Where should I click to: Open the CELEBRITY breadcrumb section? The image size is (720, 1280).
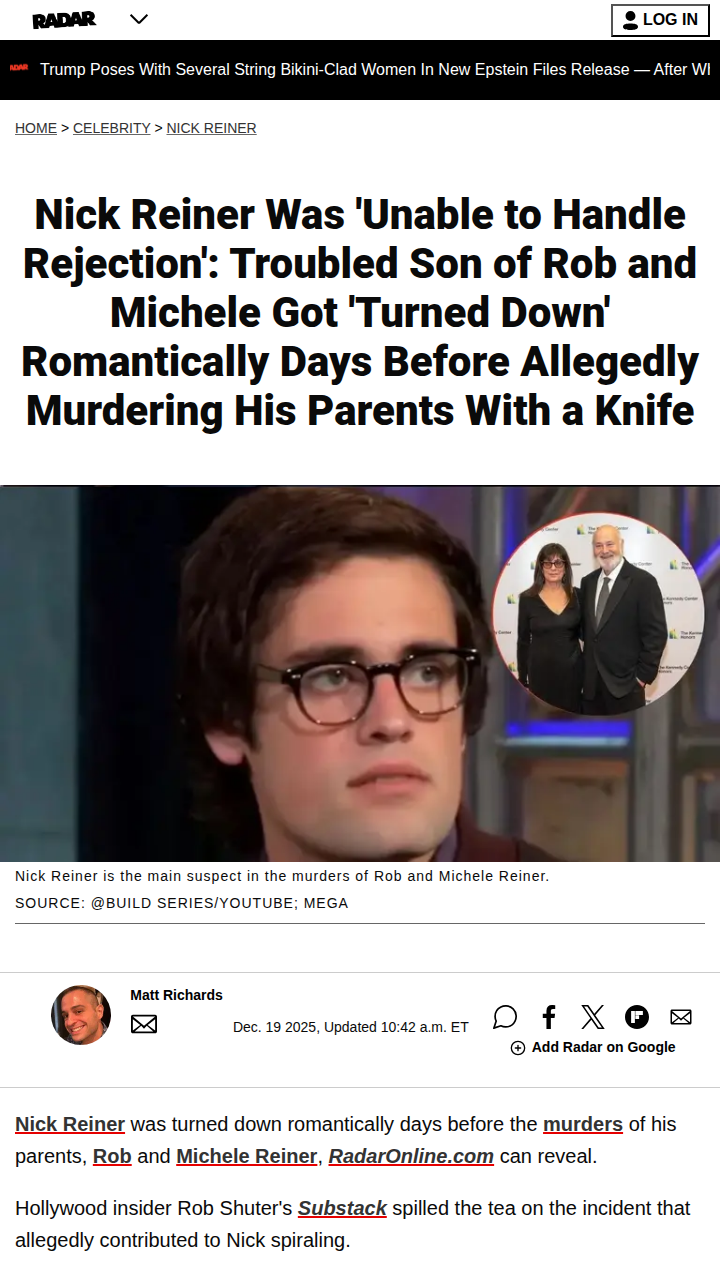click(x=112, y=128)
